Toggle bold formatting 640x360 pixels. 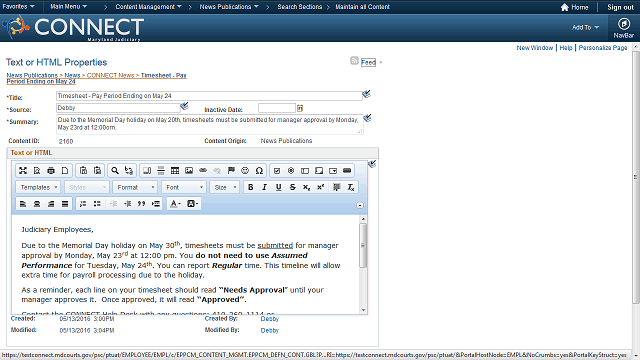coord(251,187)
